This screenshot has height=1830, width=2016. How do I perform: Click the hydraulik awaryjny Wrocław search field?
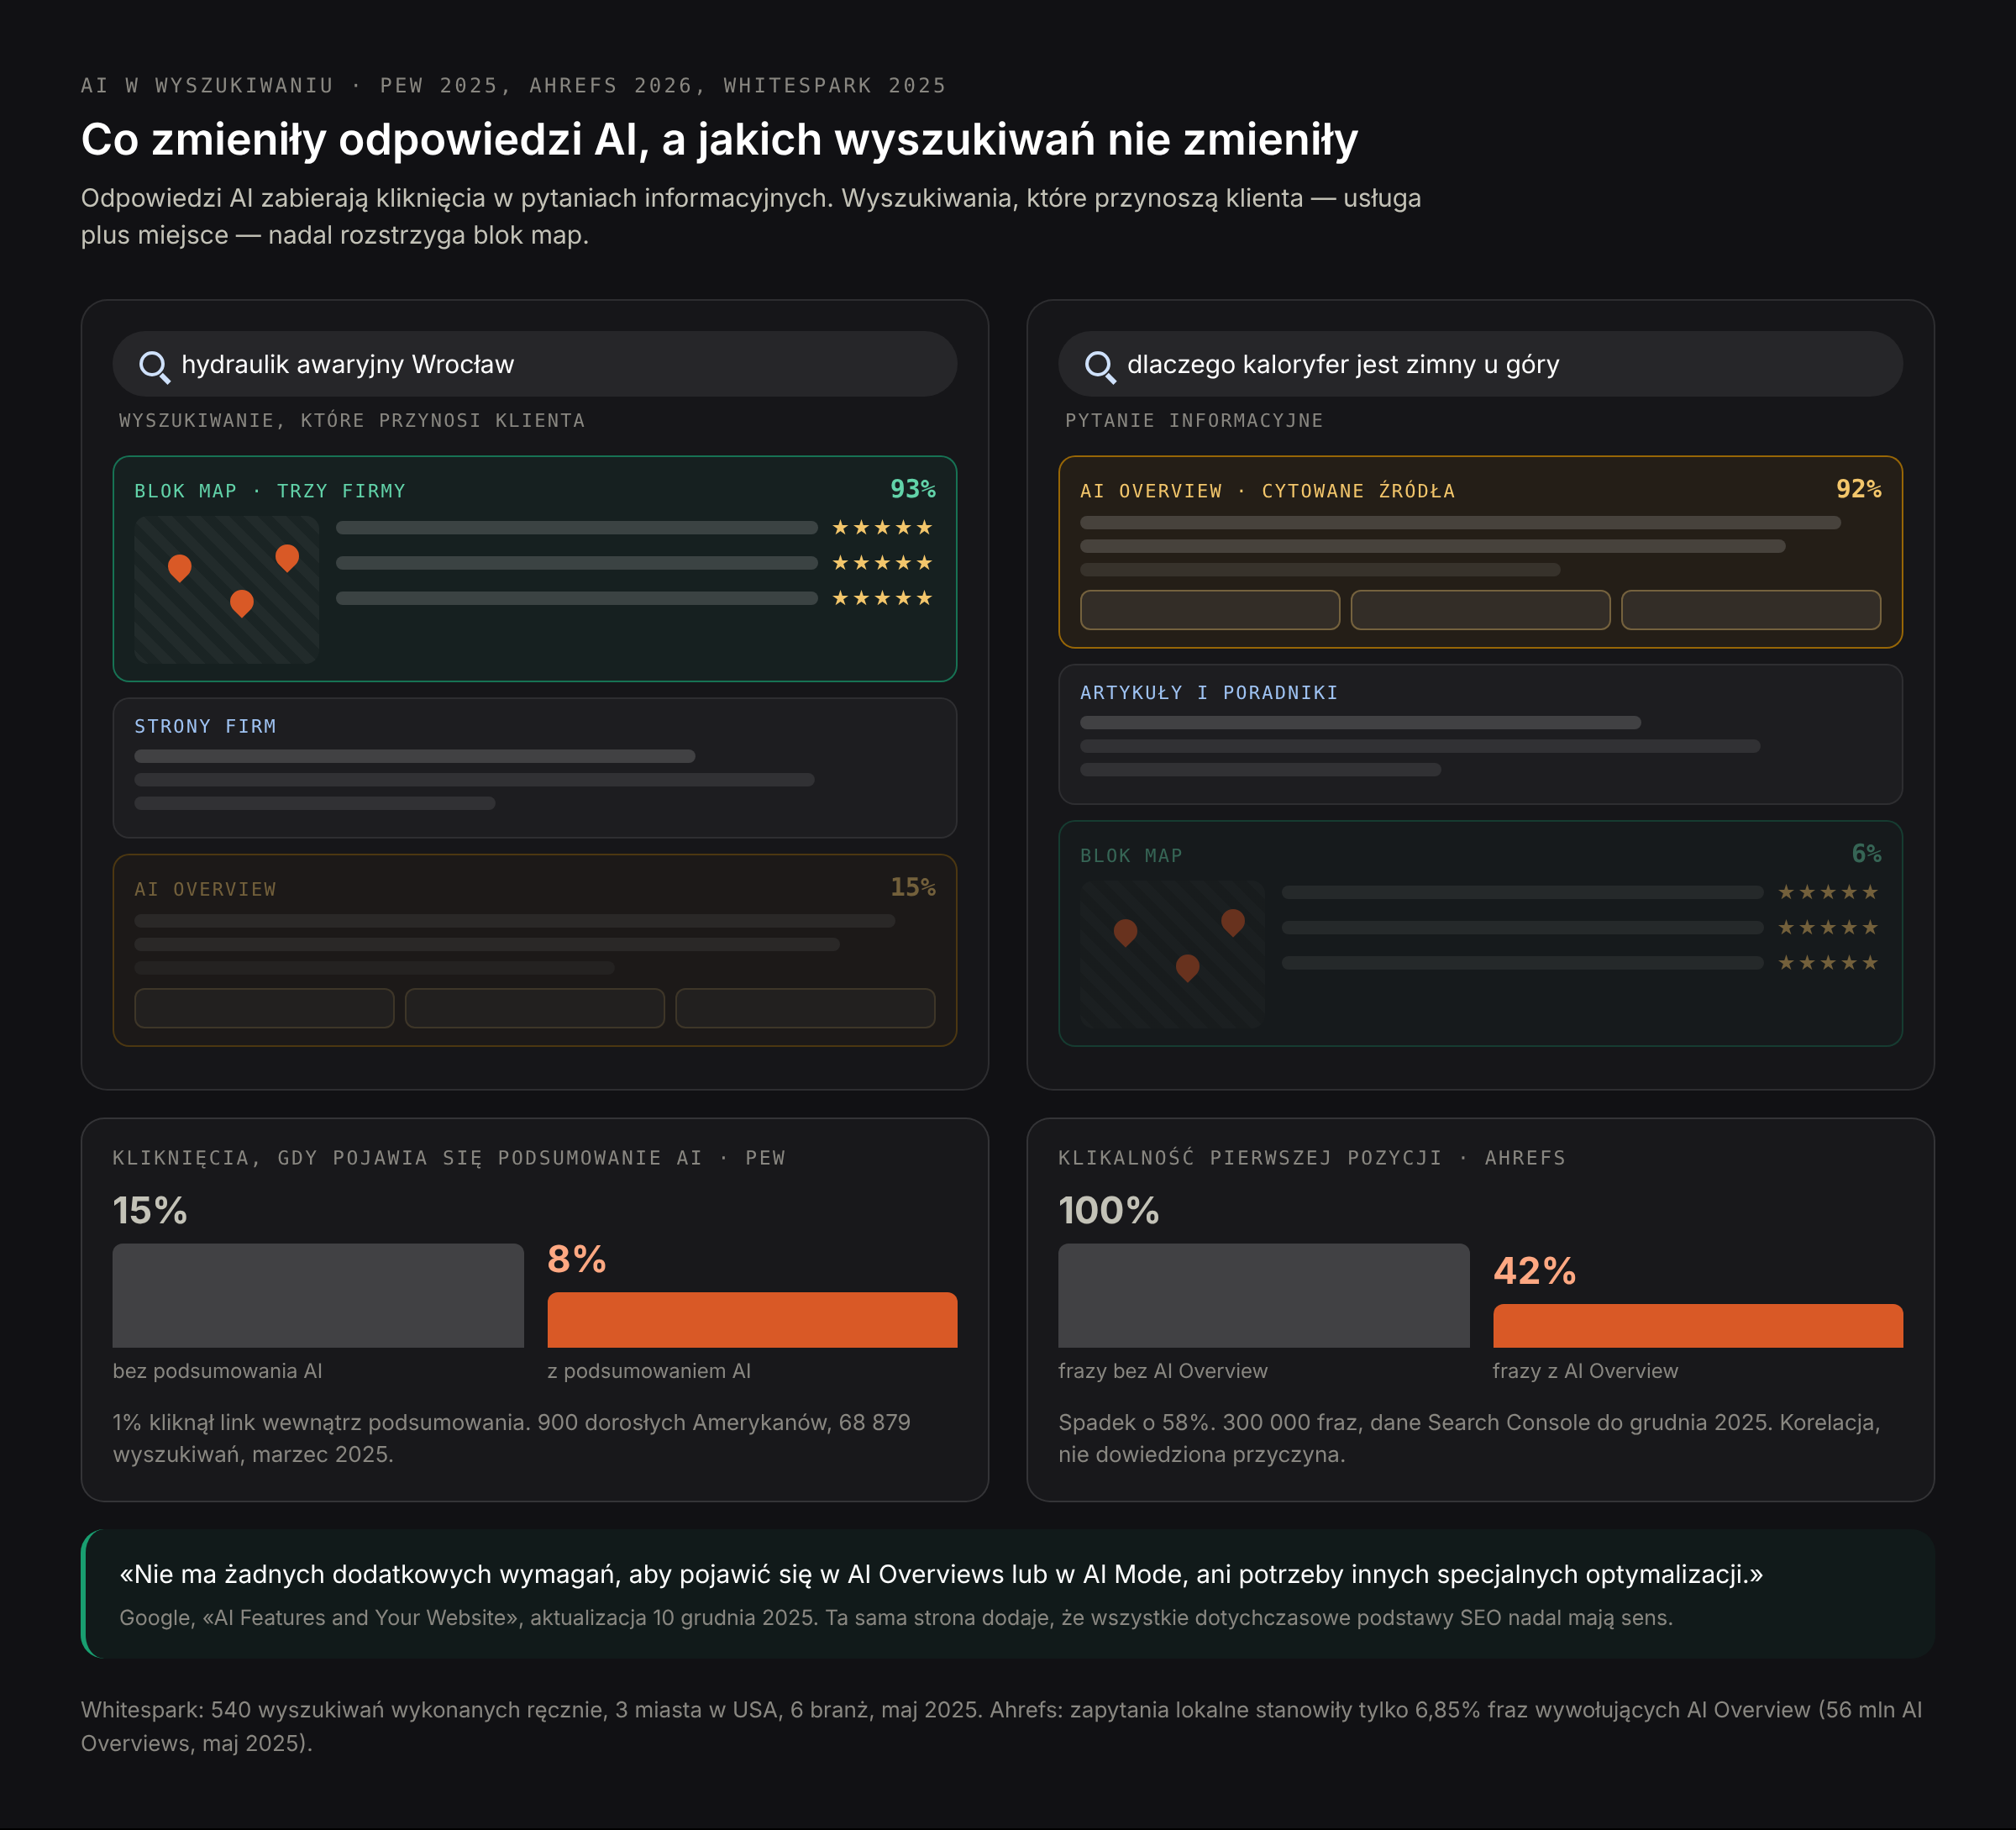[x=535, y=364]
